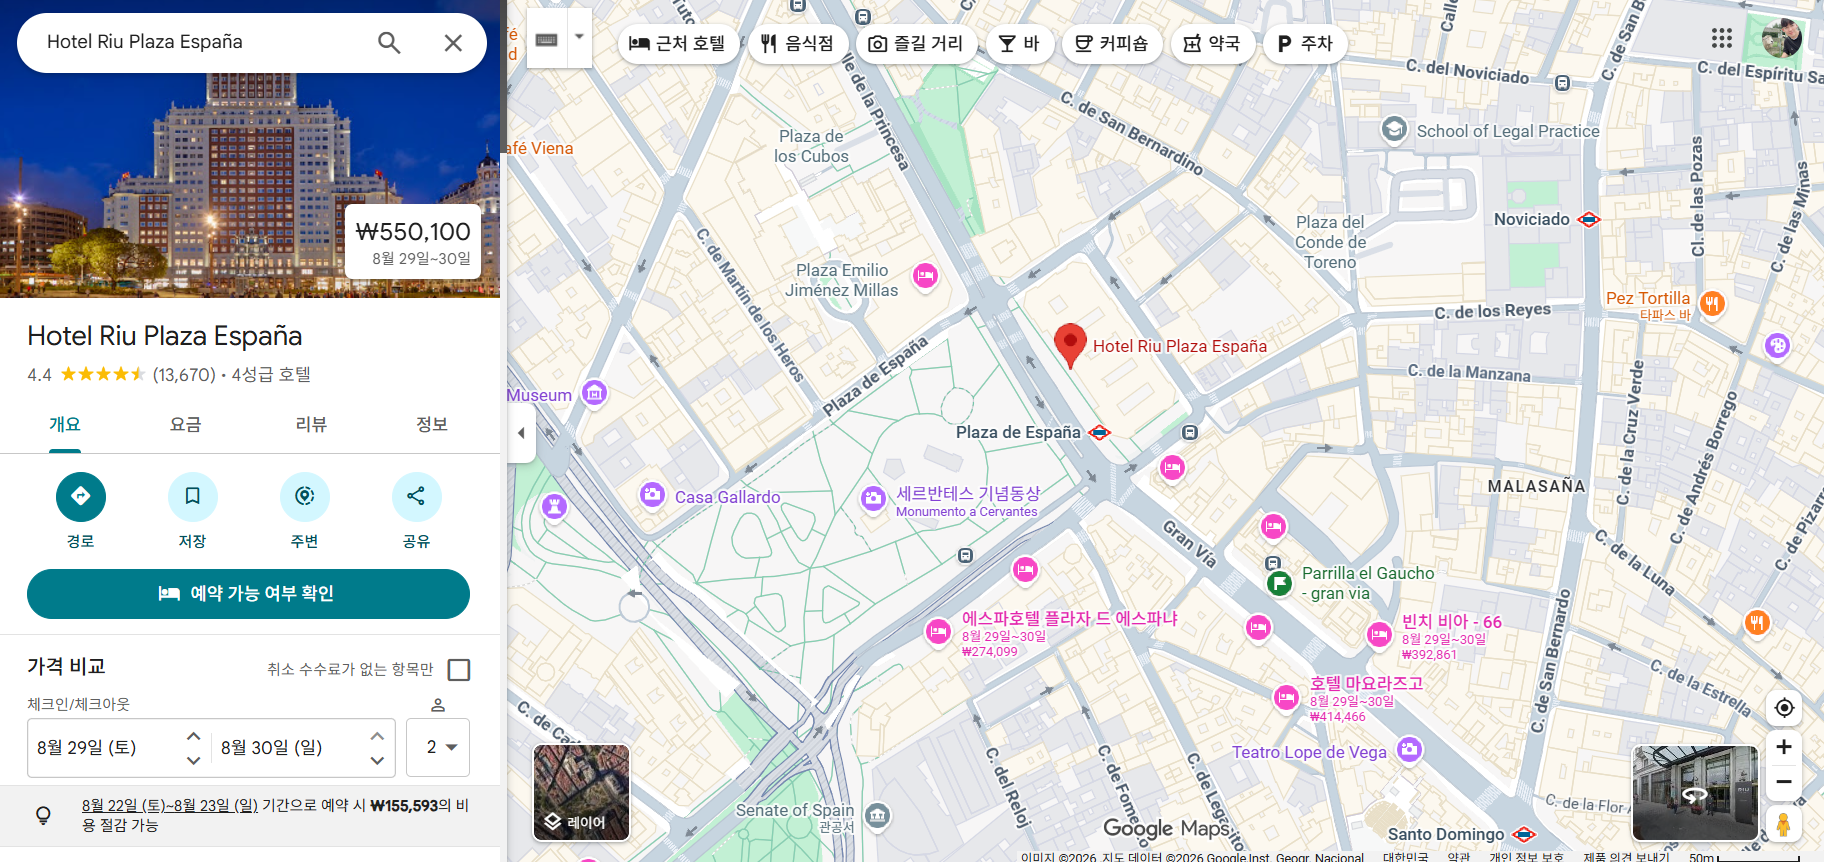Search nearby with the 주변 button
1824x862 pixels.
tap(305, 497)
